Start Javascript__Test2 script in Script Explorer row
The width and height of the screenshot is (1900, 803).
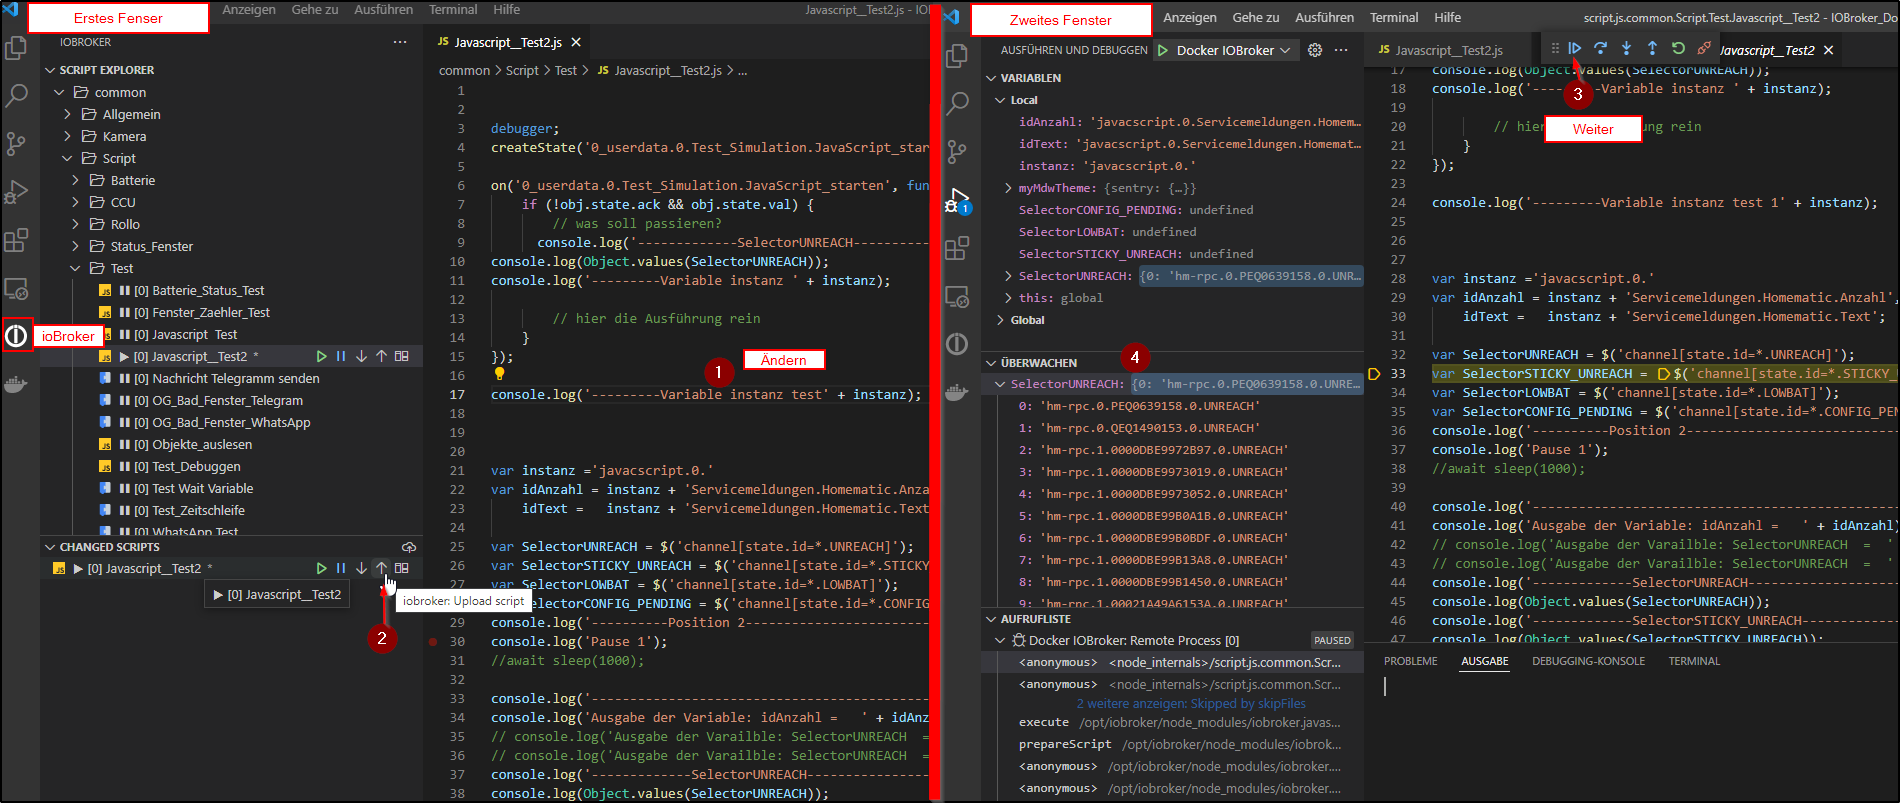[x=321, y=356]
